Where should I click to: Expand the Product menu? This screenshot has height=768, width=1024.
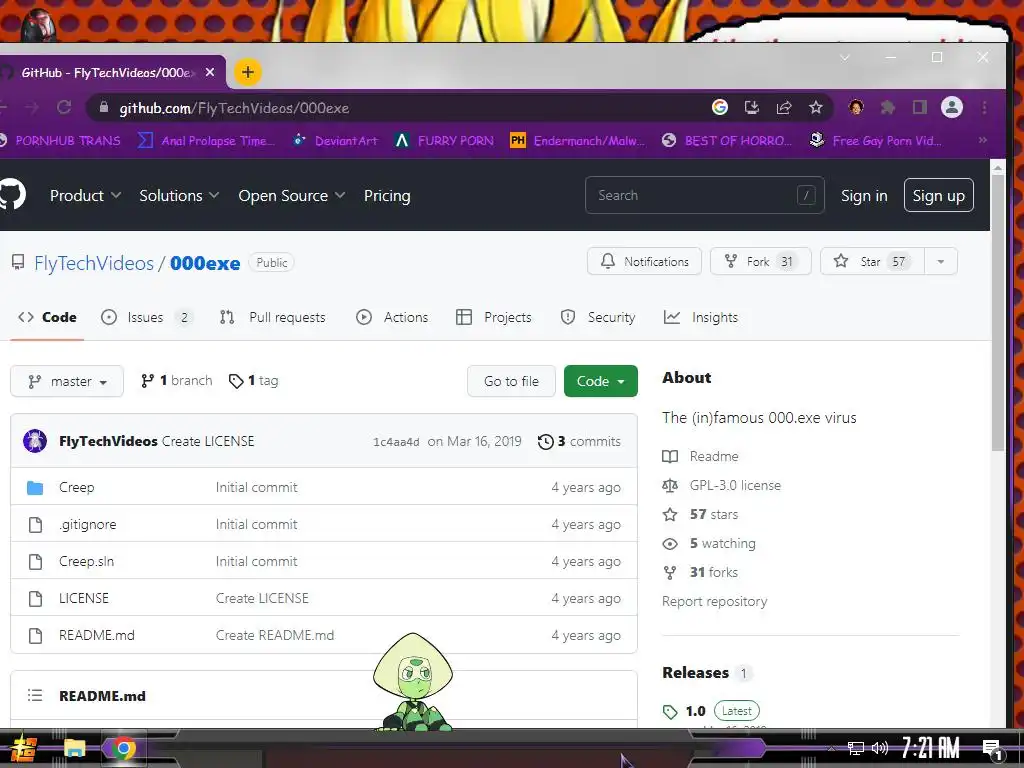click(x=85, y=195)
